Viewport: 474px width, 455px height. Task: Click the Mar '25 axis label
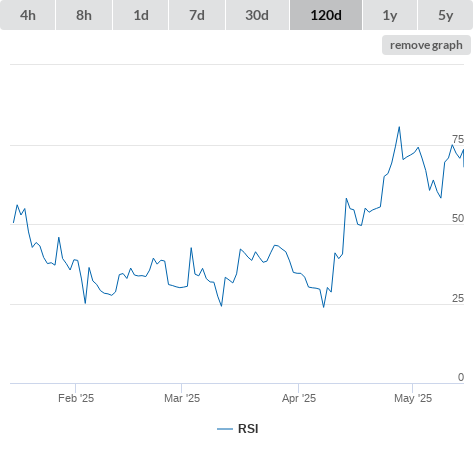(182, 398)
